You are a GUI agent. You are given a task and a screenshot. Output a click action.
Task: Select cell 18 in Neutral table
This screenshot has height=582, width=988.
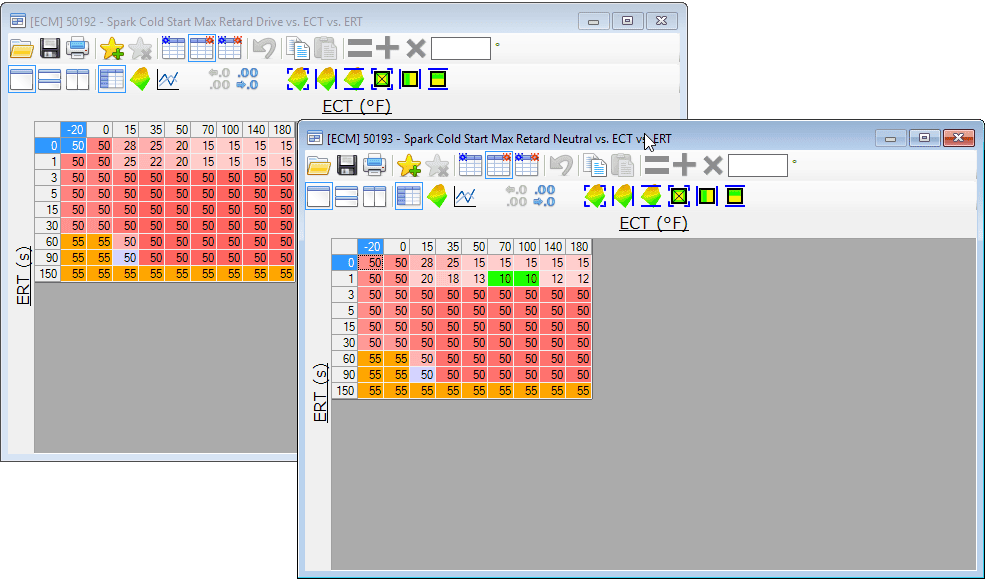[449, 278]
